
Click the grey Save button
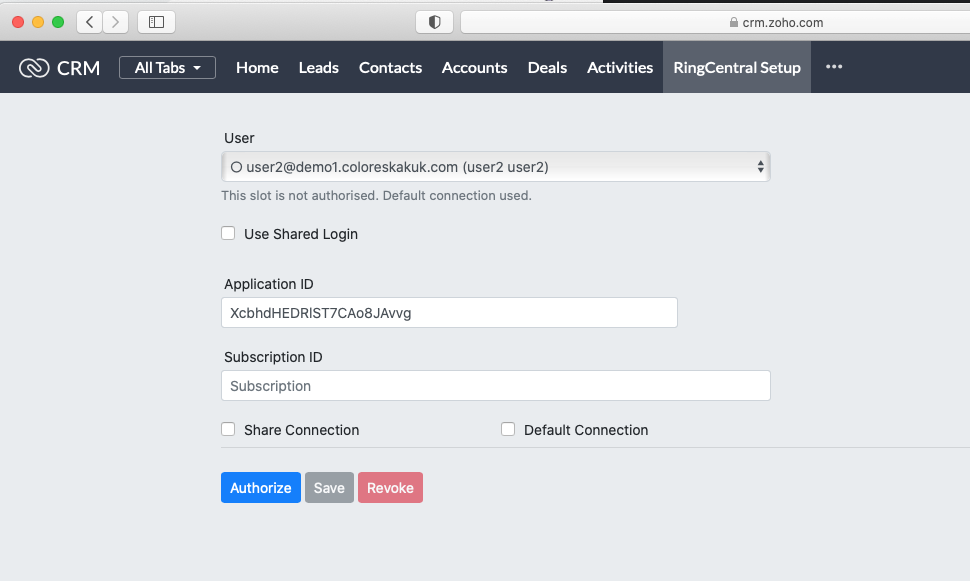(329, 488)
